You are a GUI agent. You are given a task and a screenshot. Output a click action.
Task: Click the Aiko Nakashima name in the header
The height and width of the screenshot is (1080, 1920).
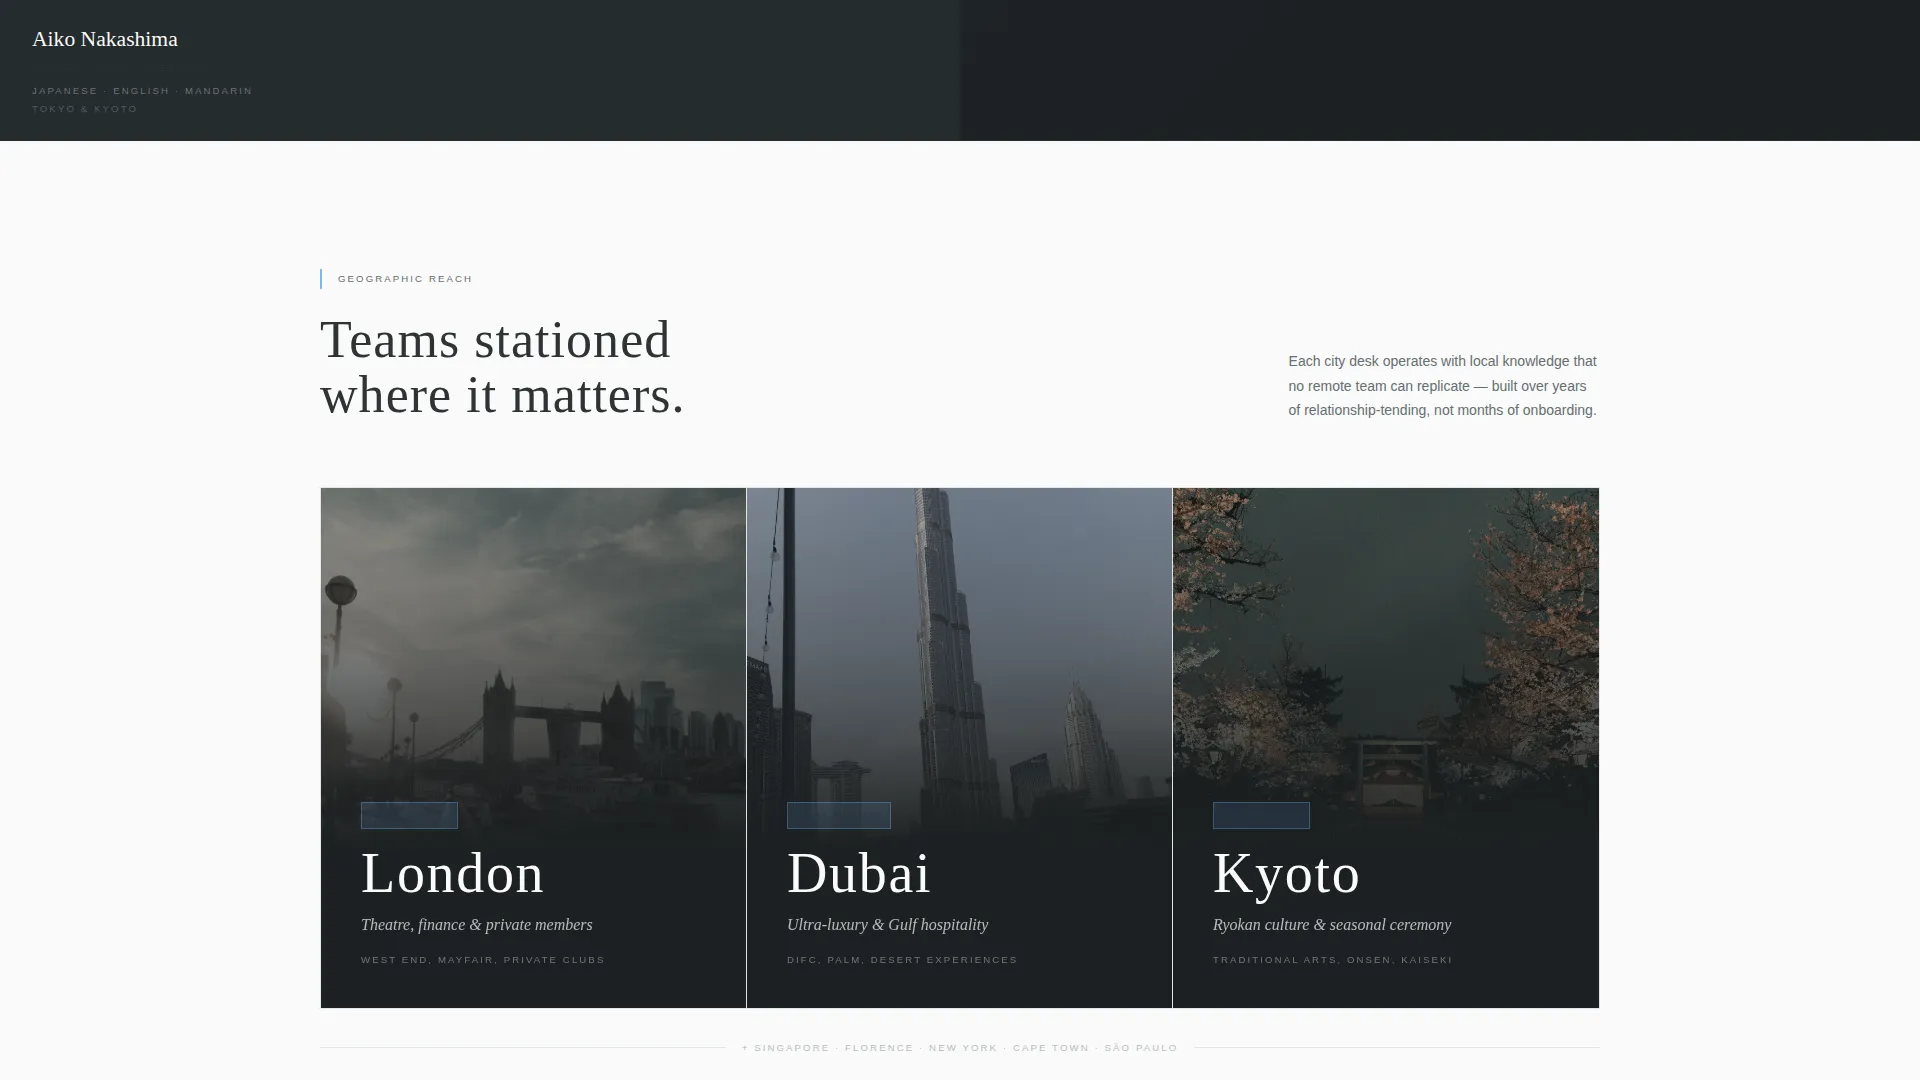105,39
